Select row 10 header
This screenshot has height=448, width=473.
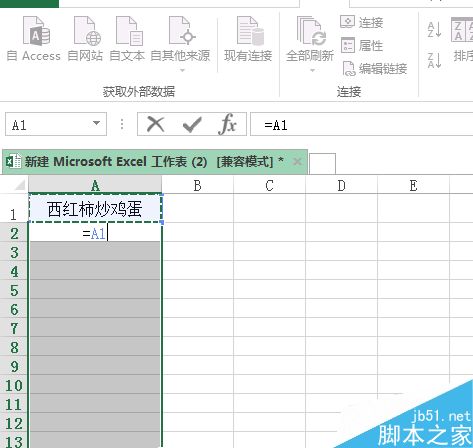tap(14, 385)
